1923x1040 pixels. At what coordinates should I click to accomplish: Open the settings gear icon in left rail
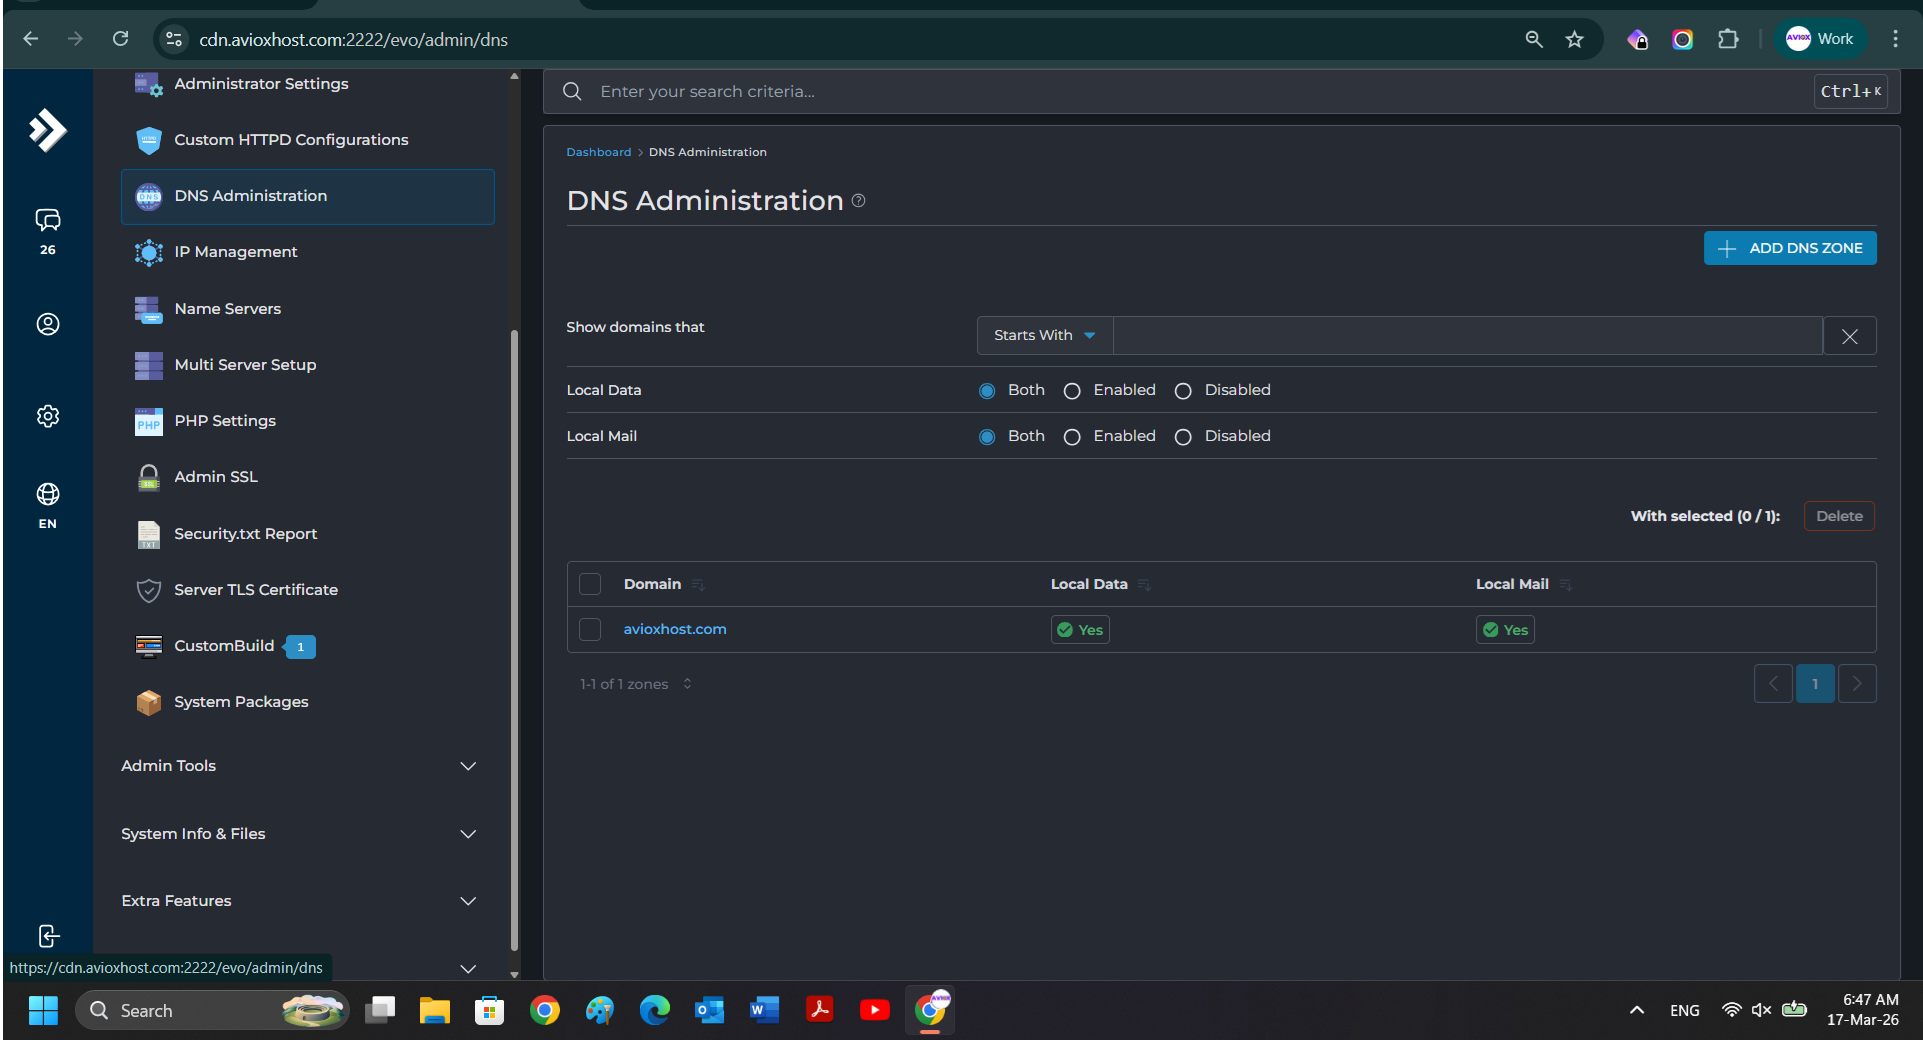tap(47, 416)
